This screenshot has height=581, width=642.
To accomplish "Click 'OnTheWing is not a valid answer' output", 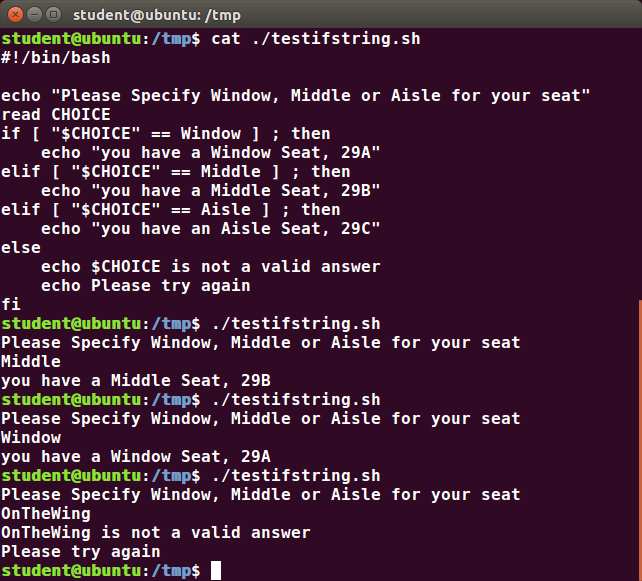I will tap(156, 533).
